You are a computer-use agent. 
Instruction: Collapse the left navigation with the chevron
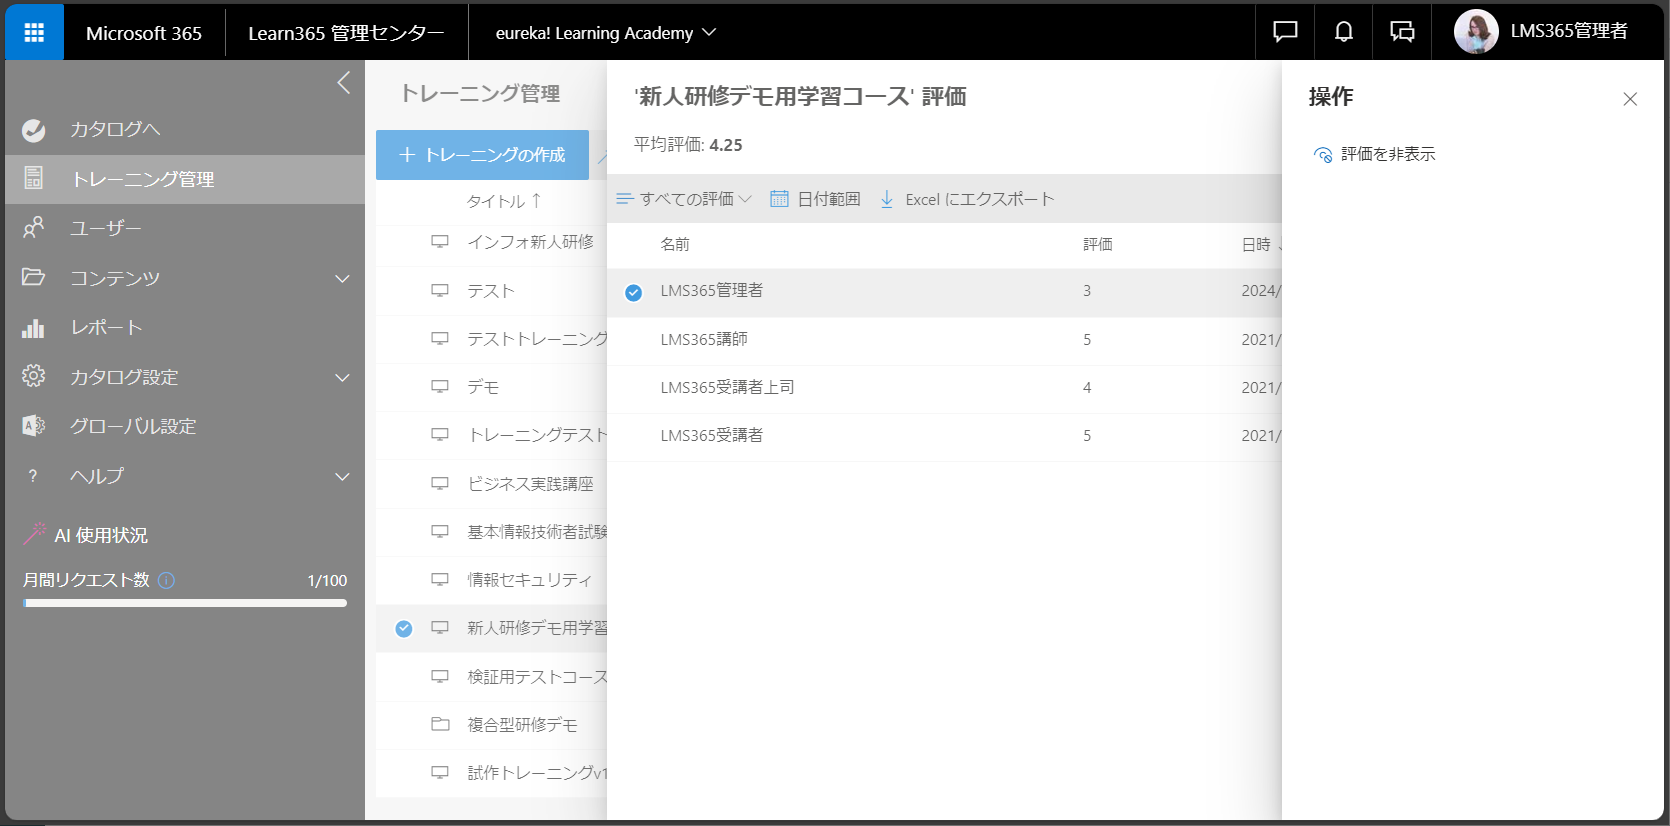point(343,83)
